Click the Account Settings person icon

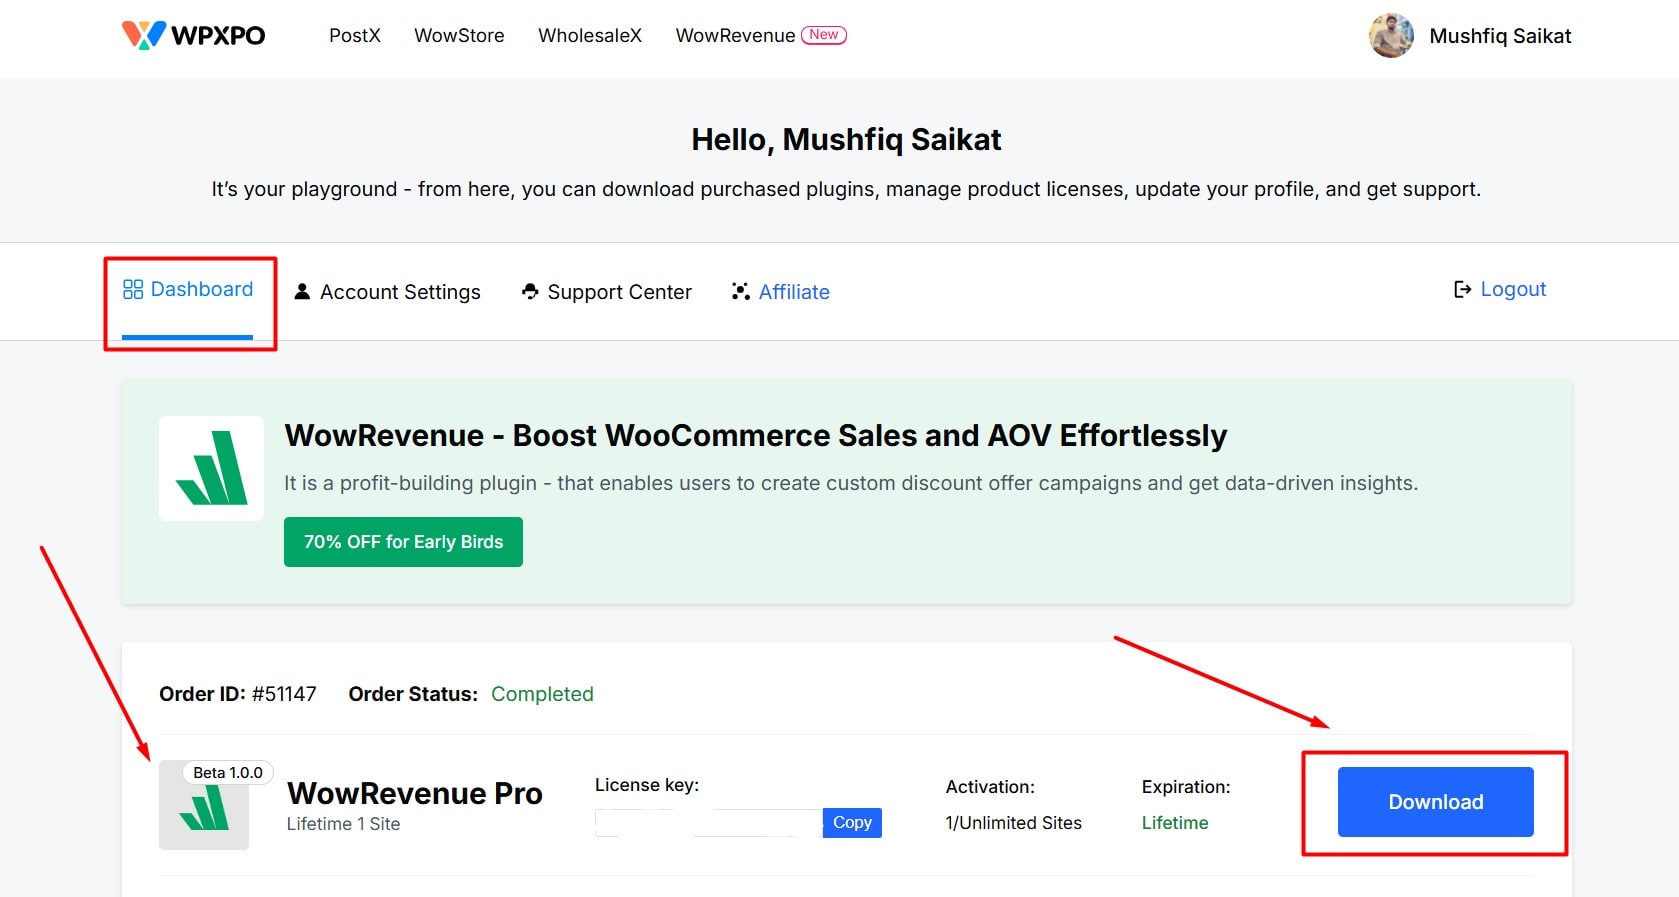[302, 291]
